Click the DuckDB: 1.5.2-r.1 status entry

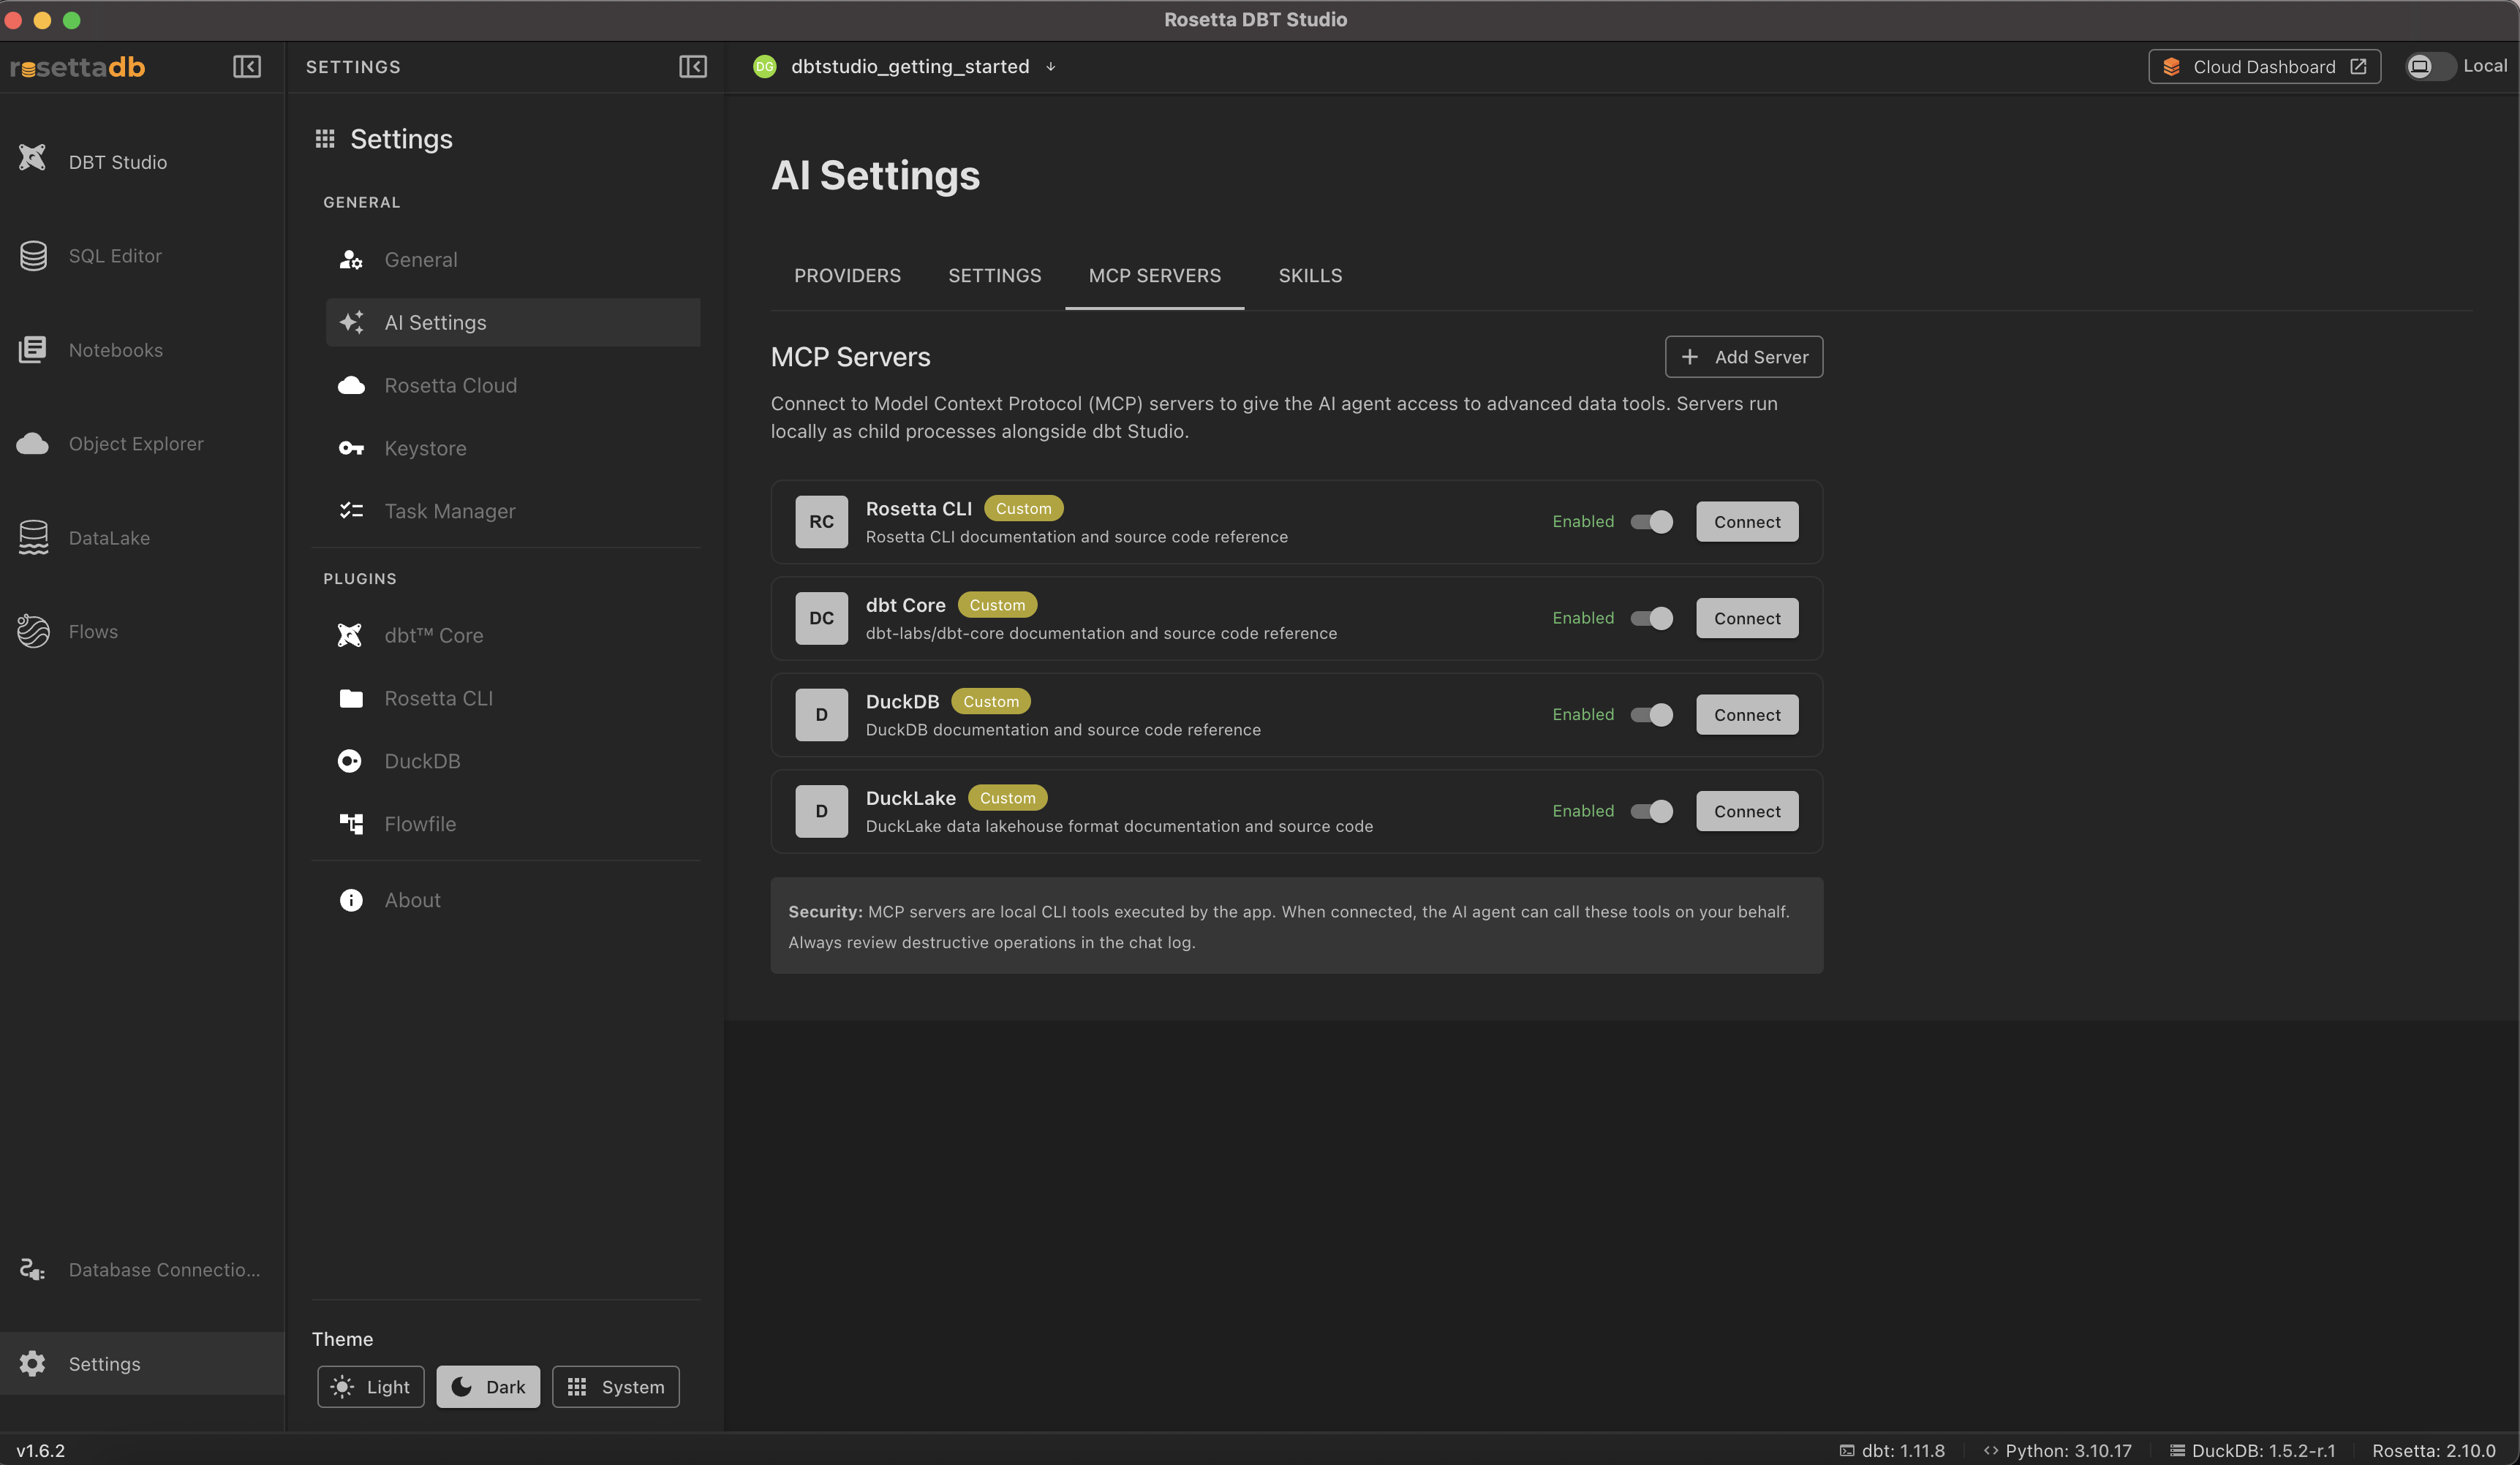click(x=2253, y=1451)
